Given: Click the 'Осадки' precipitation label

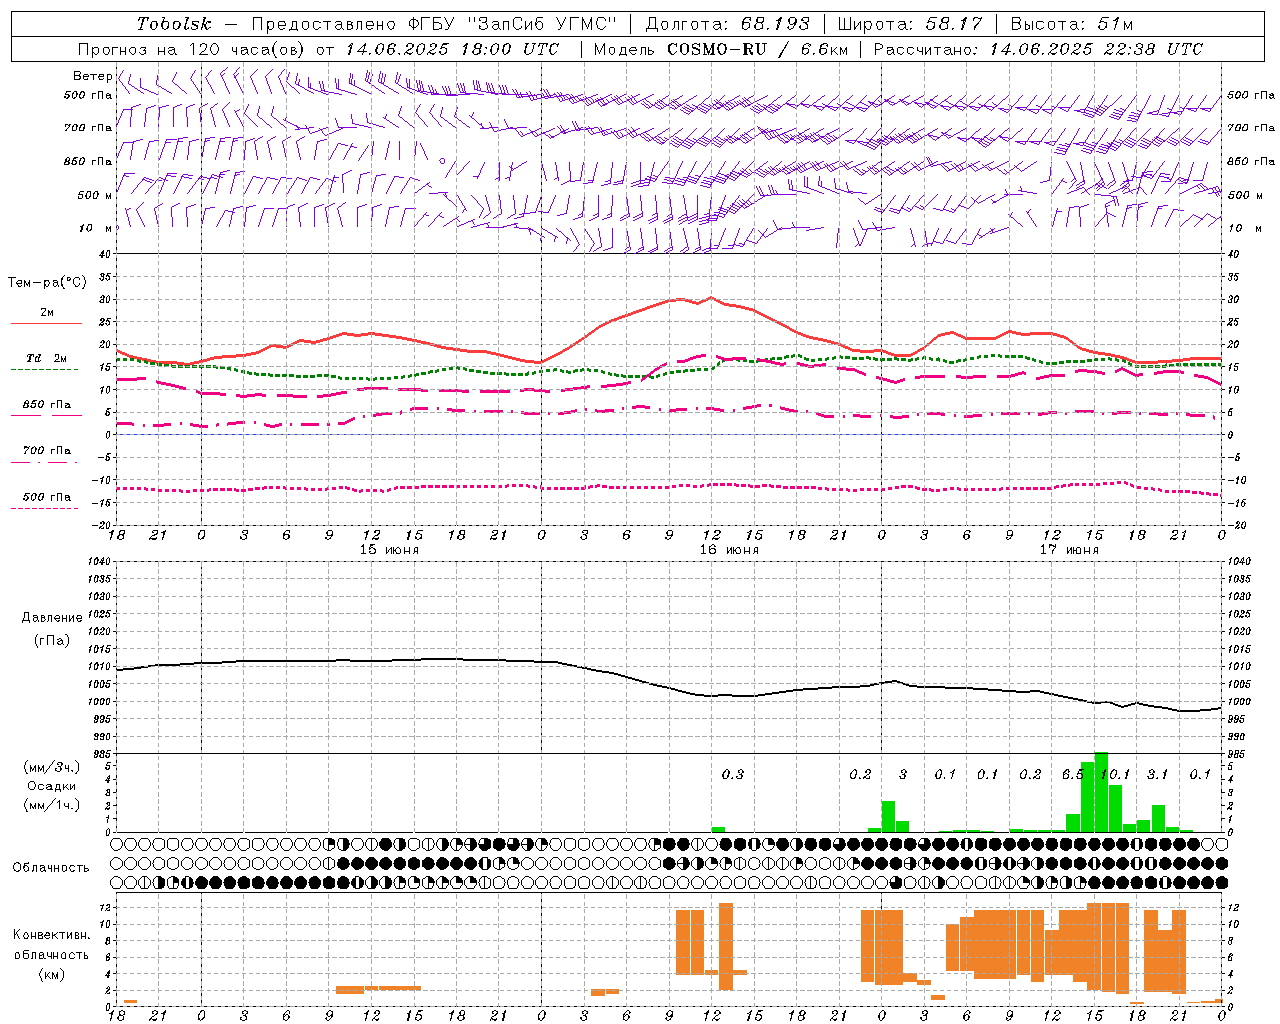Looking at the screenshot, I should coord(51,786).
